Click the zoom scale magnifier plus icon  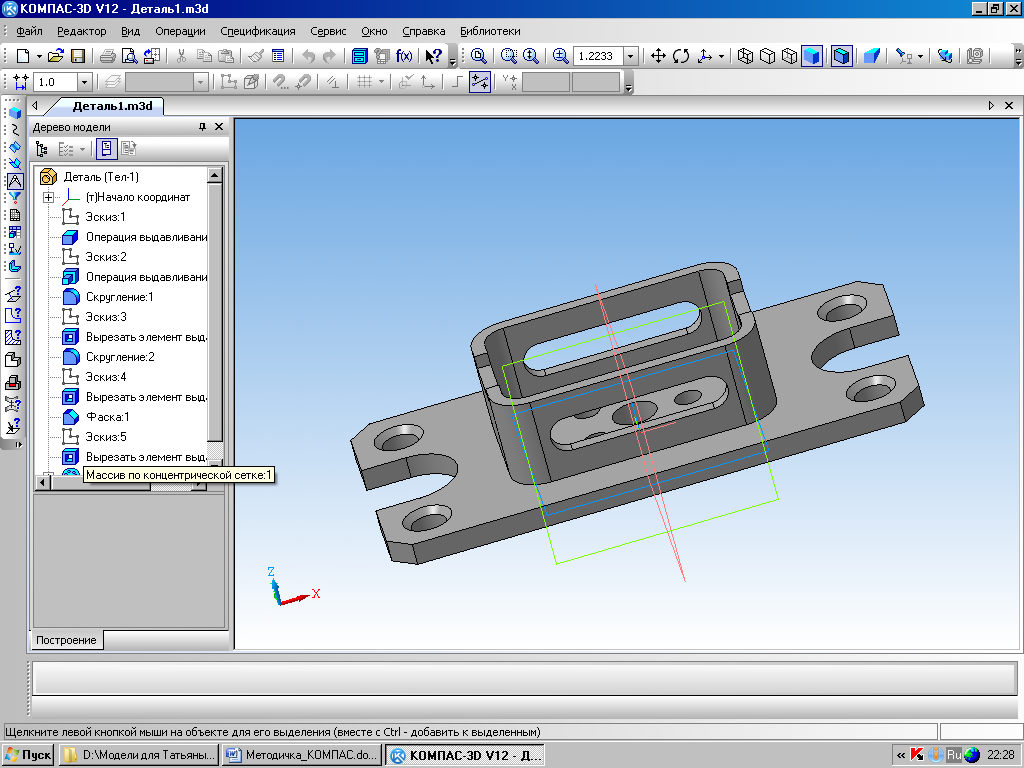pos(560,56)
